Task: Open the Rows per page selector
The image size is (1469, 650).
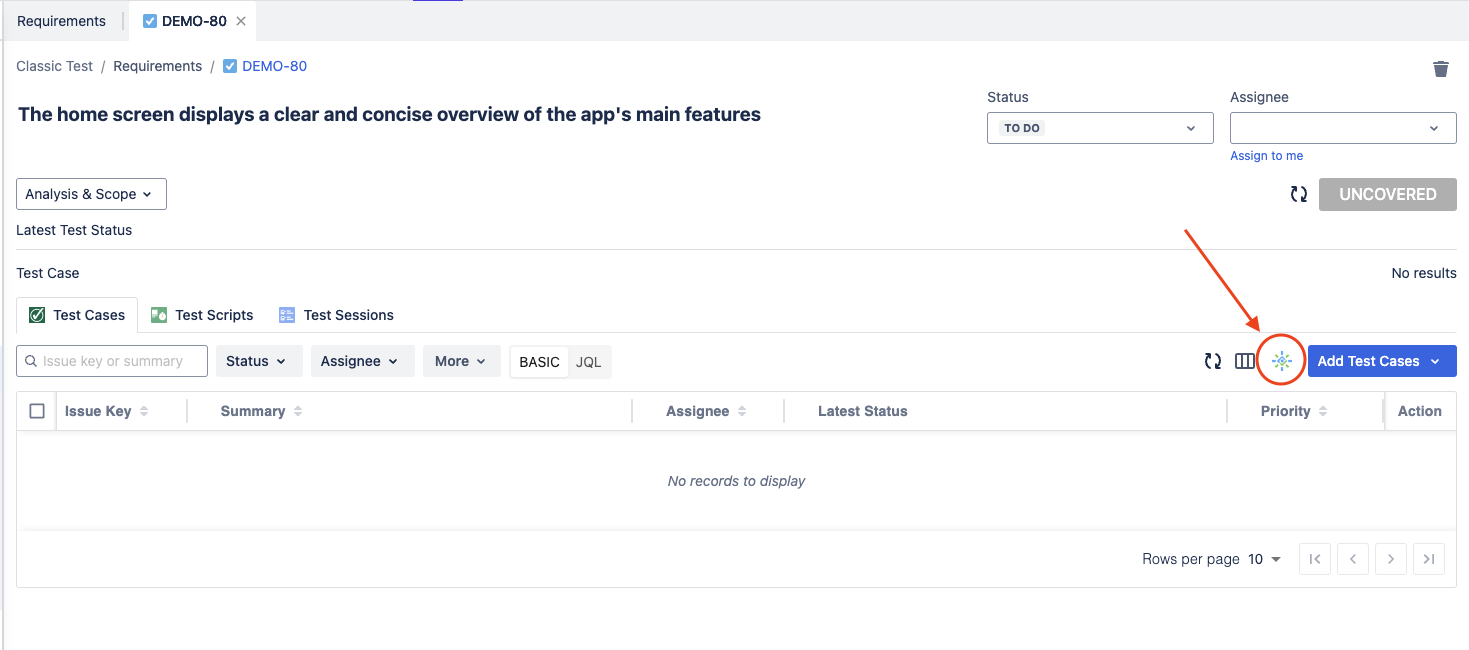Action: pyautogui.click(x=1264, y=559)
